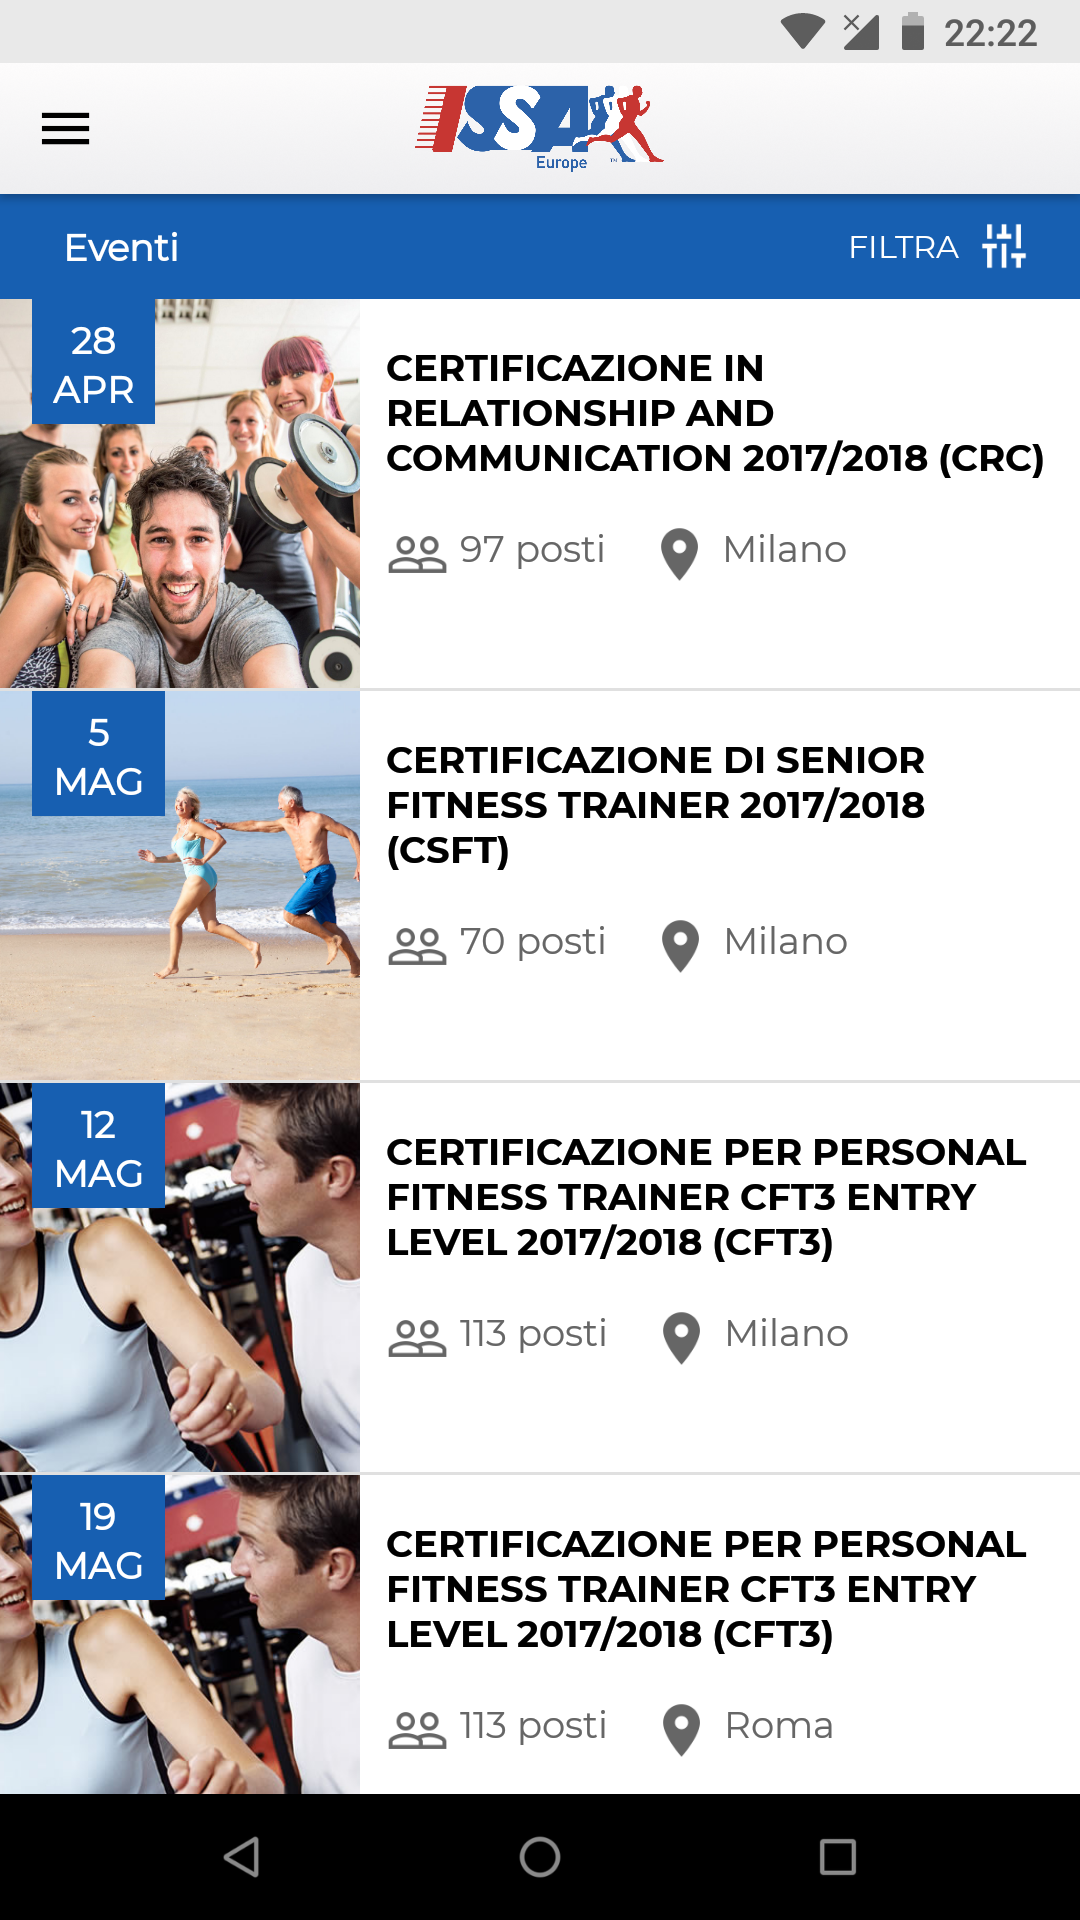Tap the Android recent apps square
Viewport: 1080px width, 1920px height.
tap(838, 1857)
